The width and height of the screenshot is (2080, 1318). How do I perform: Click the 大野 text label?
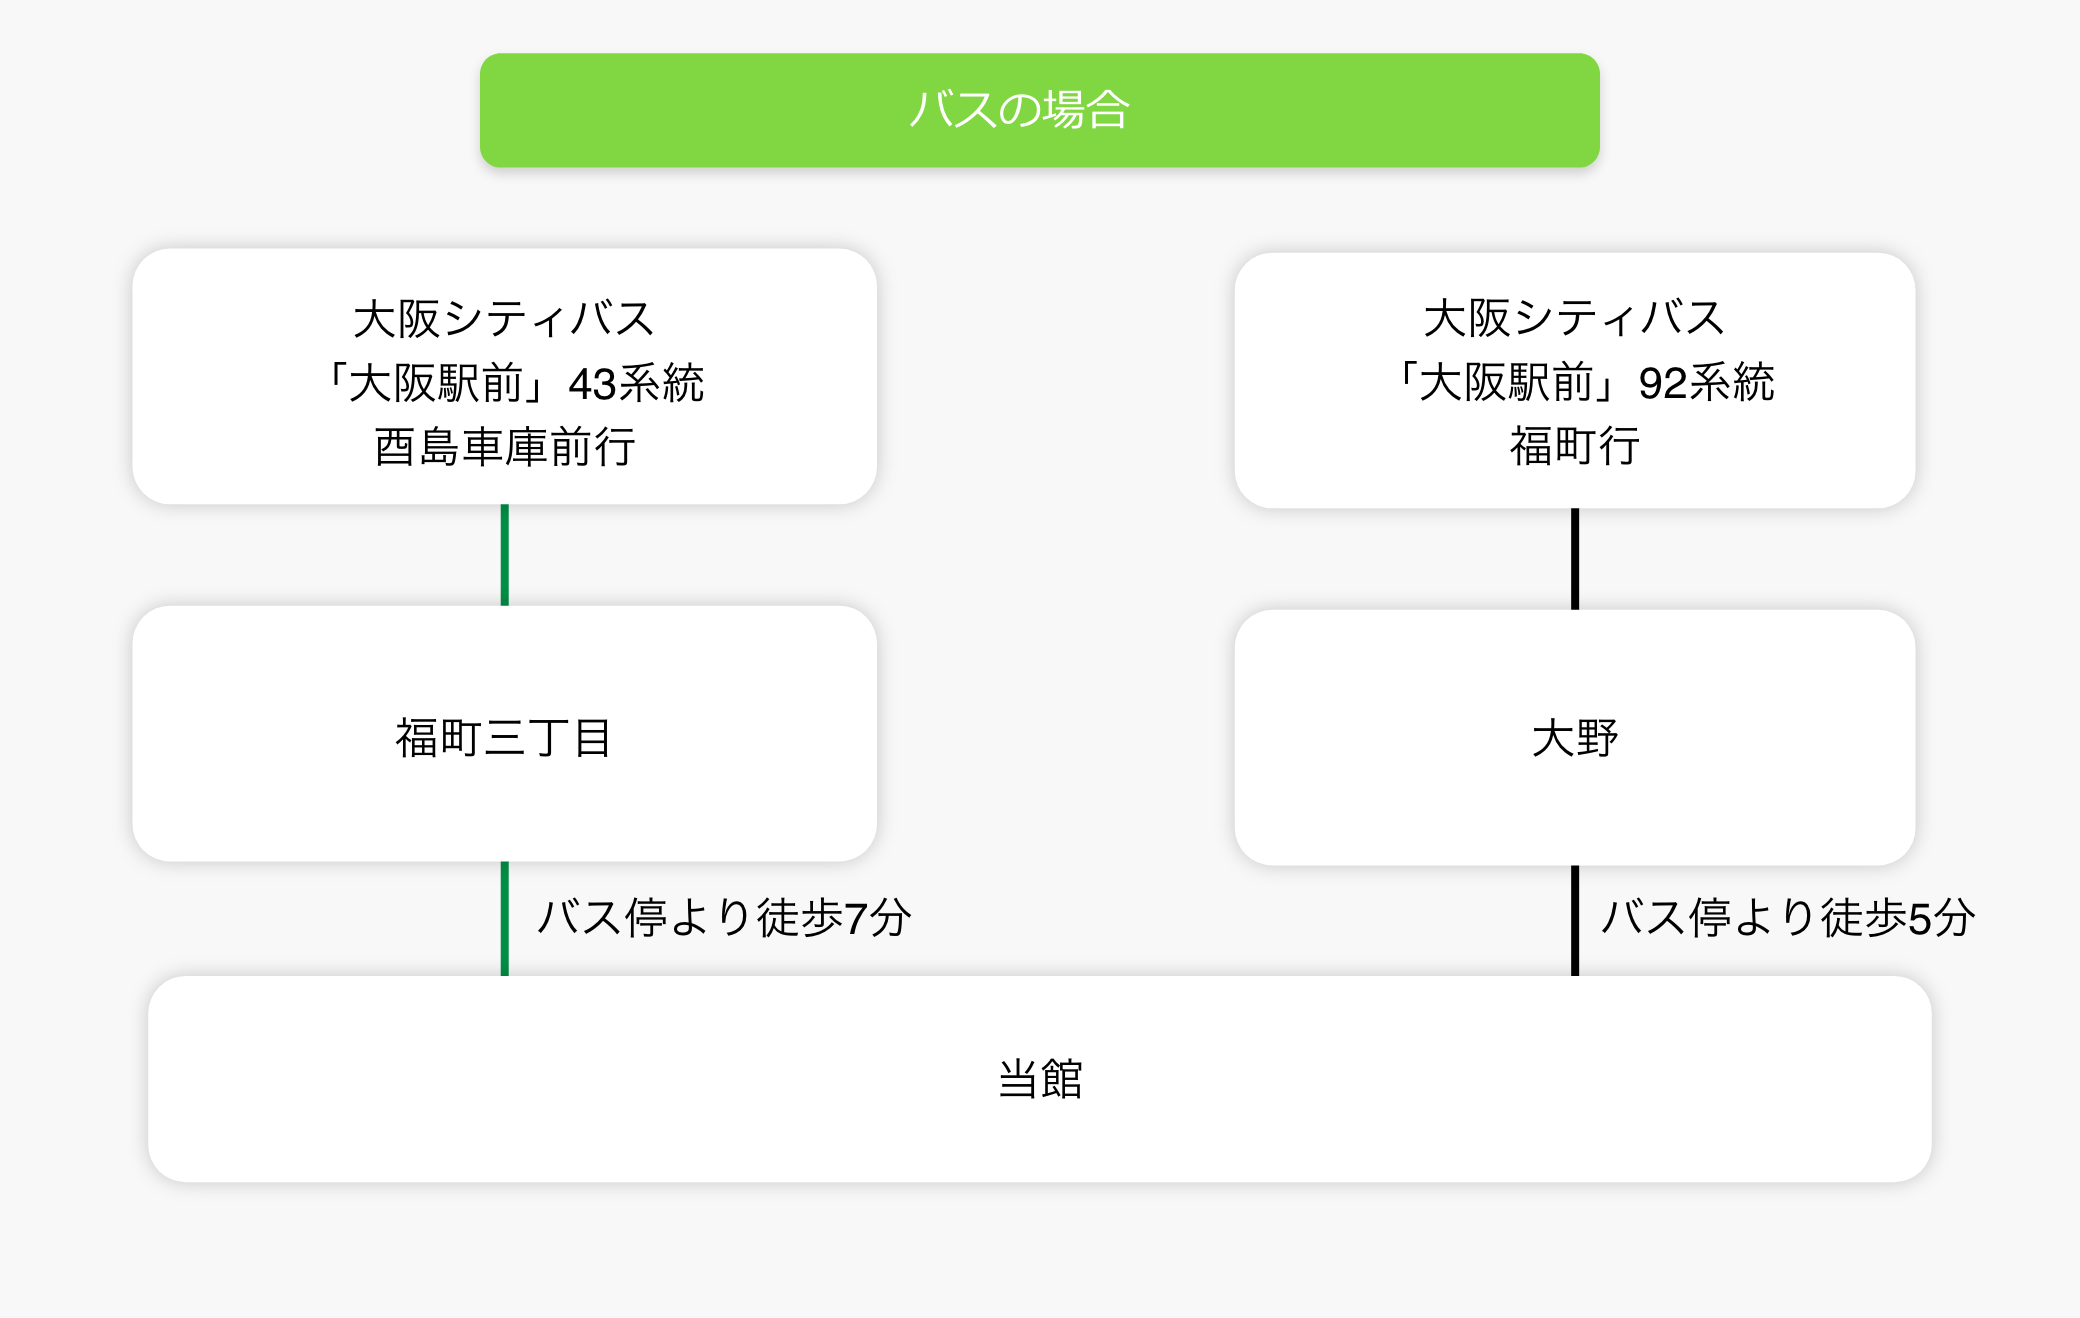coord(1574,738)
